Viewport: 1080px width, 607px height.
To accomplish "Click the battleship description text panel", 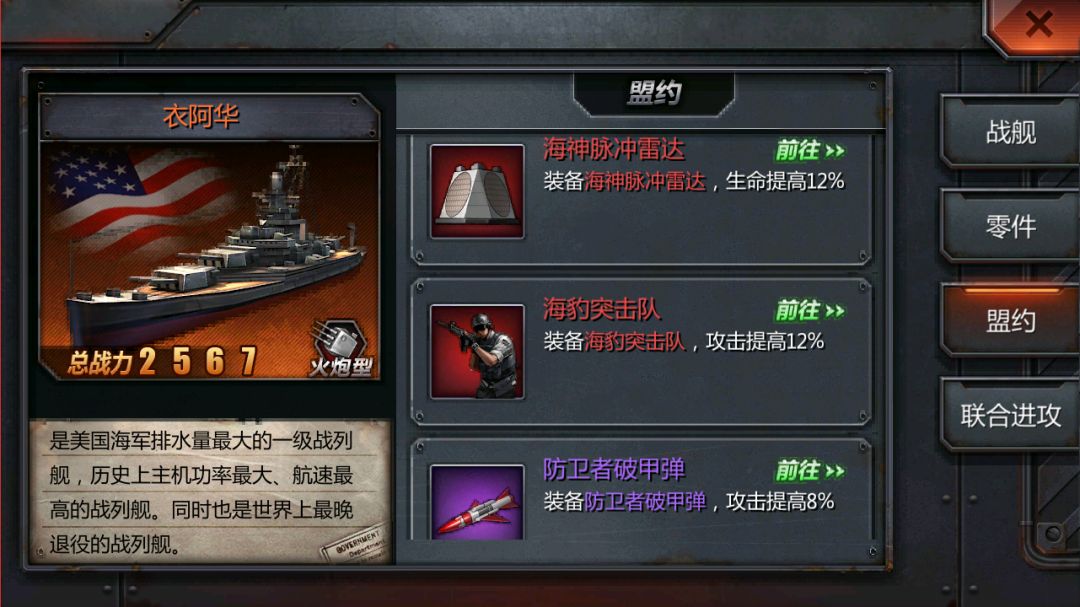I will point(209,492).
